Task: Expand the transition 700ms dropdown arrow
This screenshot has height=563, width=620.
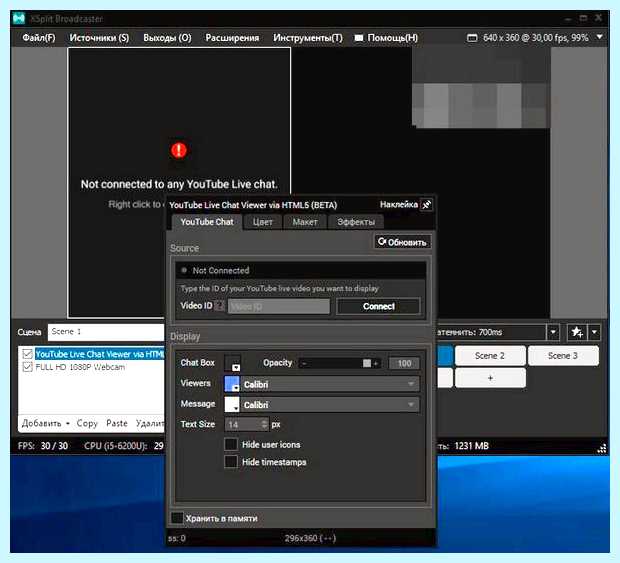Action: pos(553,332)
